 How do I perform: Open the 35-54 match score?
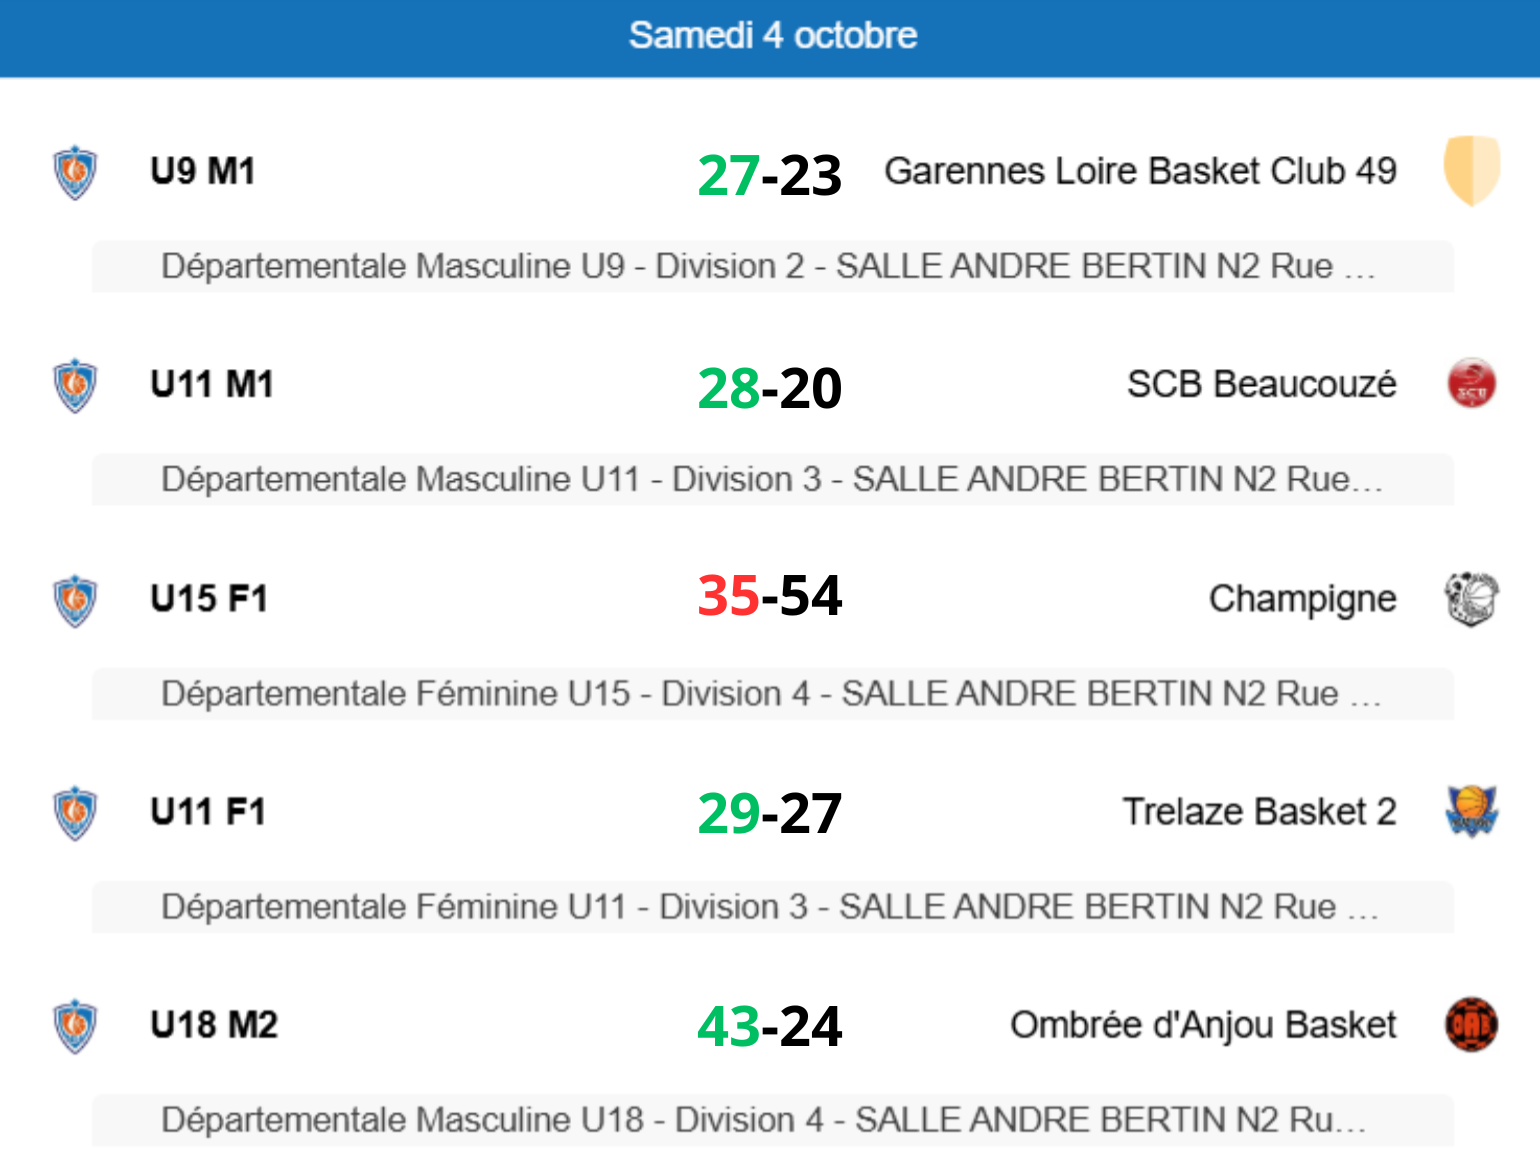(x=769, y=596)
